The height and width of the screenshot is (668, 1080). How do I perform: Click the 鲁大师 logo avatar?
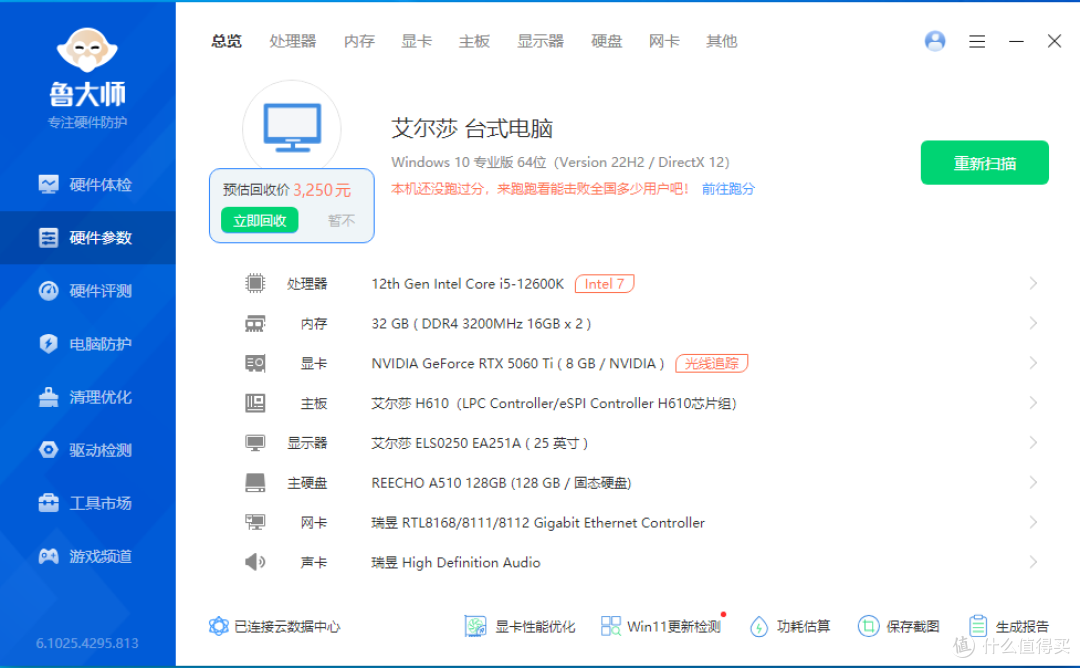point(87,50)
